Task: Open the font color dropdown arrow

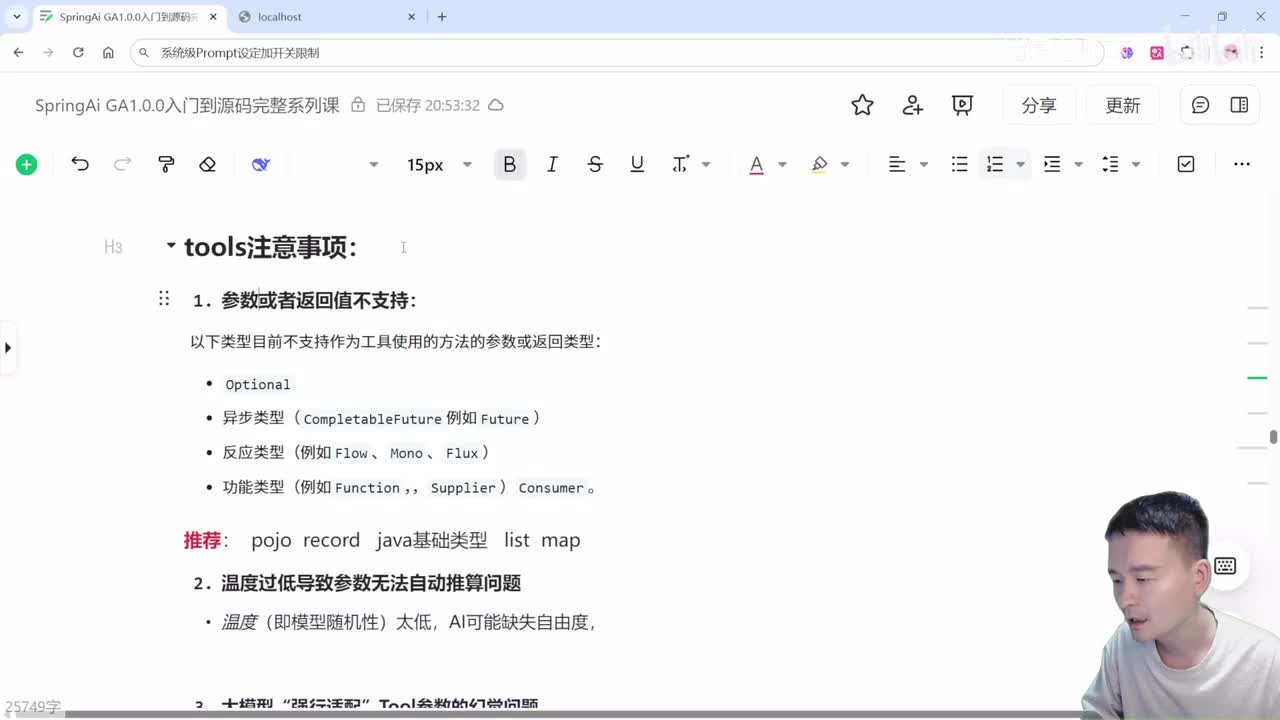Action: 782,164
